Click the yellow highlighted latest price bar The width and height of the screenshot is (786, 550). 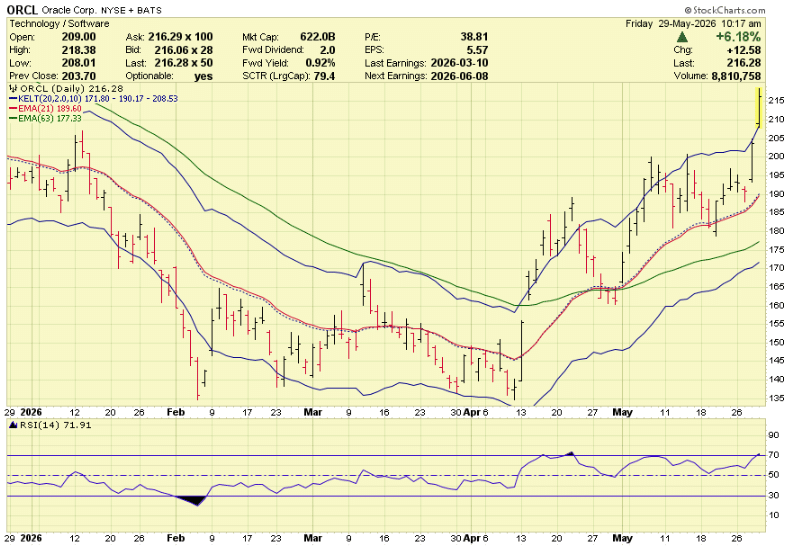tap(759, 107)
